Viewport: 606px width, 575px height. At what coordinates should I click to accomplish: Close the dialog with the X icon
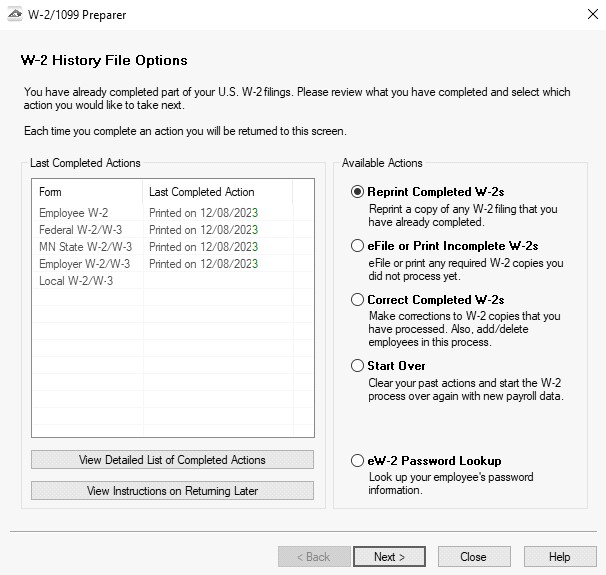click(x=593, y=14)
